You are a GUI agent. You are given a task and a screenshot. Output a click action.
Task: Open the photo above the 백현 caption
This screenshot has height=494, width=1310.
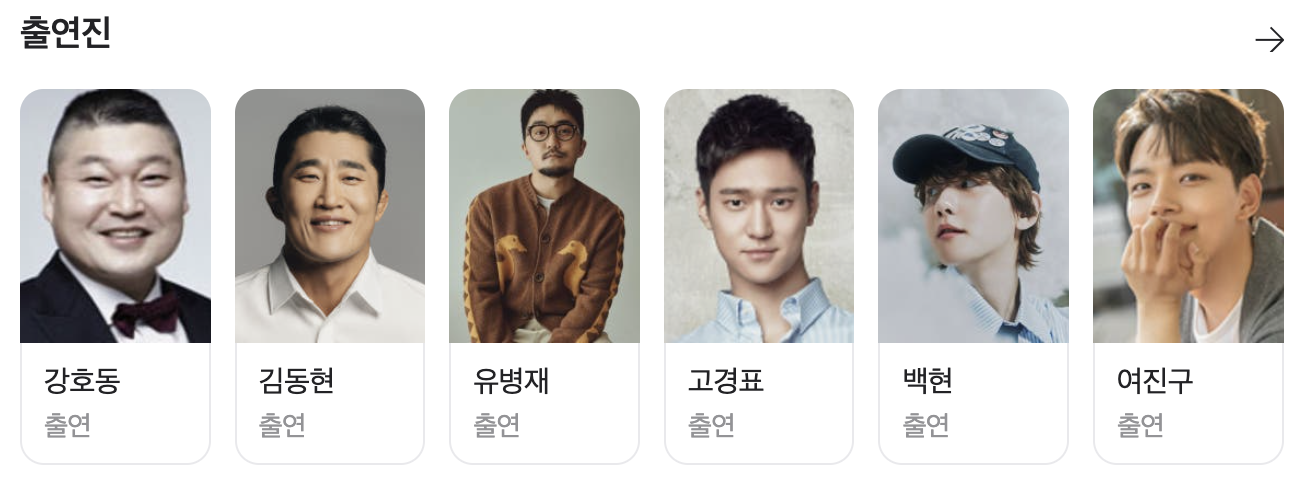point(973,216)
